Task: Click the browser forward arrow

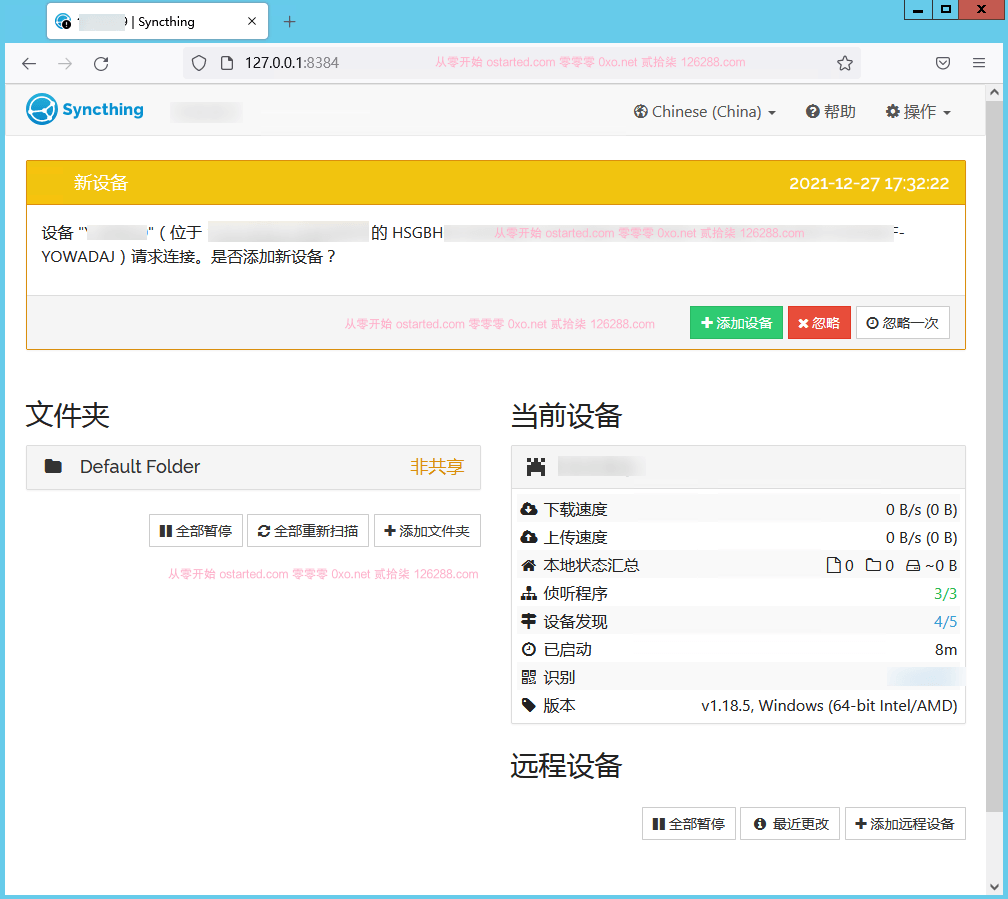Action: click(x=65, y=63)
